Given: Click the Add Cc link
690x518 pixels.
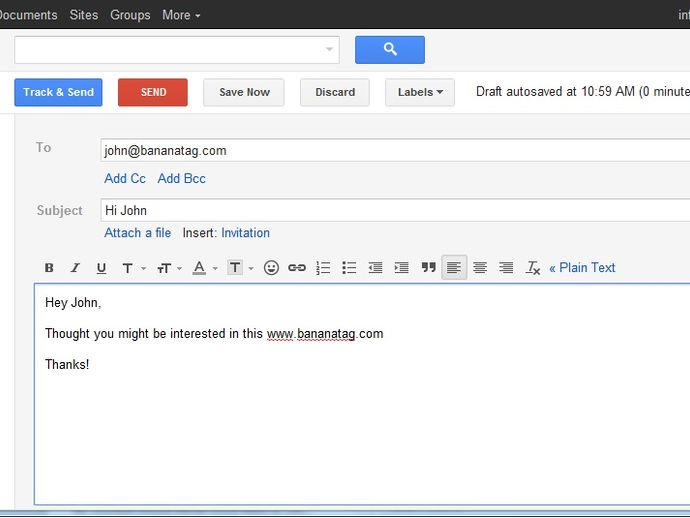Looking at the screenshot, I should tap(125, 178).
